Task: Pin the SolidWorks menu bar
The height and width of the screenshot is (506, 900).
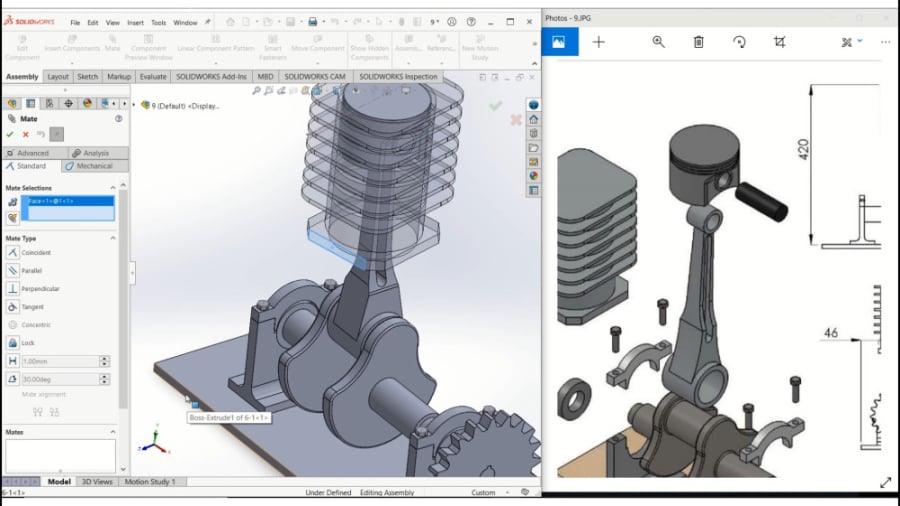Action: point(207,22)
